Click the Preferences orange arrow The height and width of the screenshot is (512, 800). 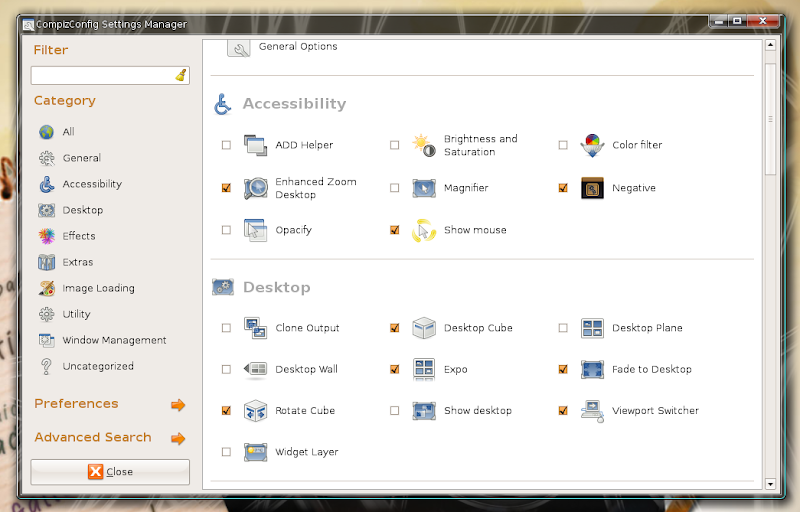click(x=178, y=405)
